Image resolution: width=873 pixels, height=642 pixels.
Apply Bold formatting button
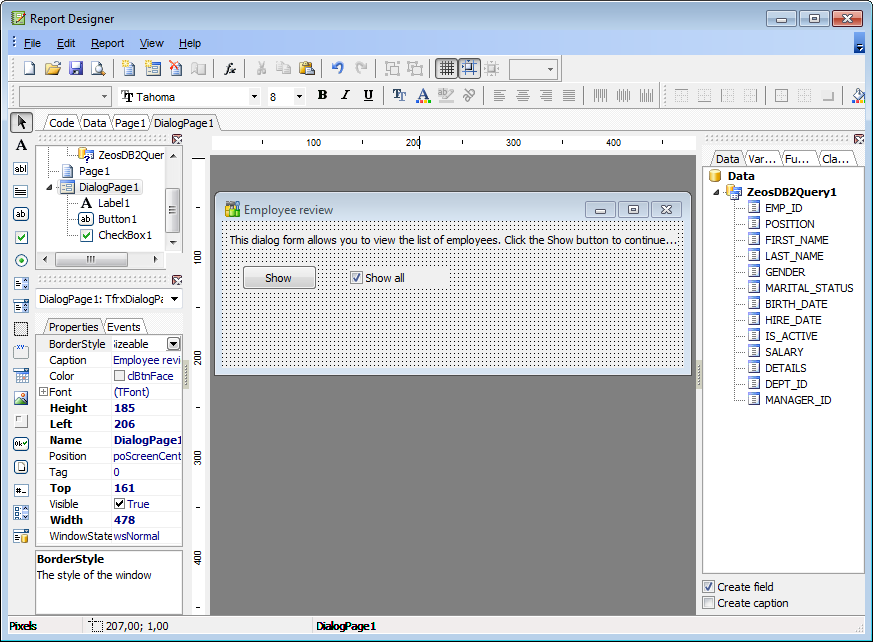pyautogui.click(x=322, y=95)
